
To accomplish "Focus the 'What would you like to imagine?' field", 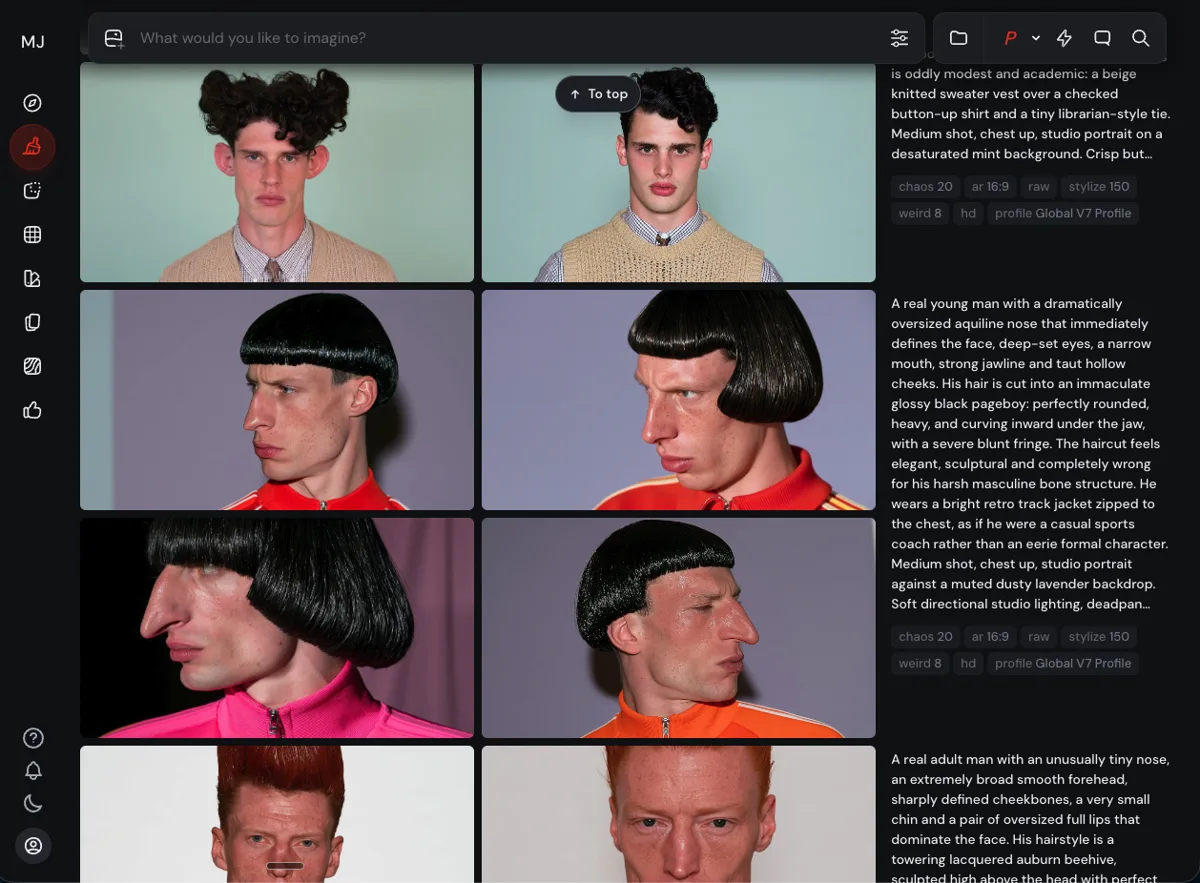I will pyautogui.click(x=505, y=38).
